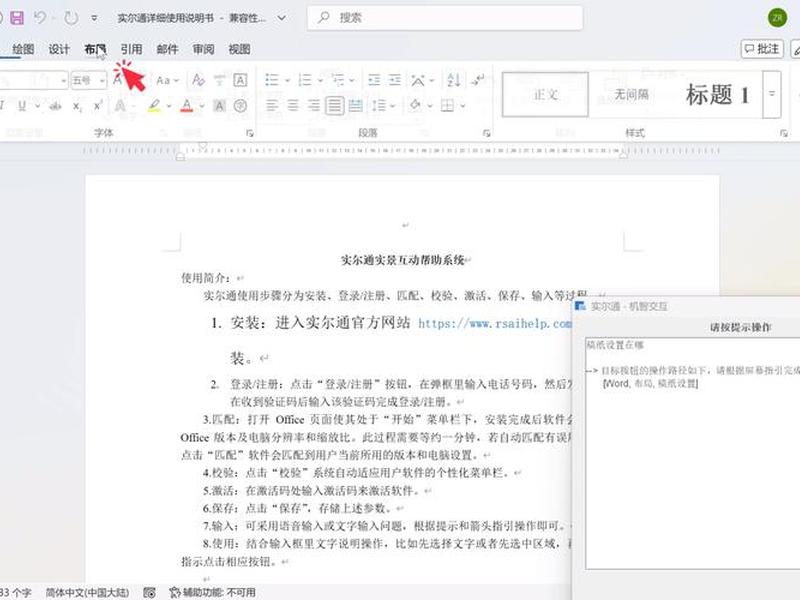Undo the last action

(40, 18)
